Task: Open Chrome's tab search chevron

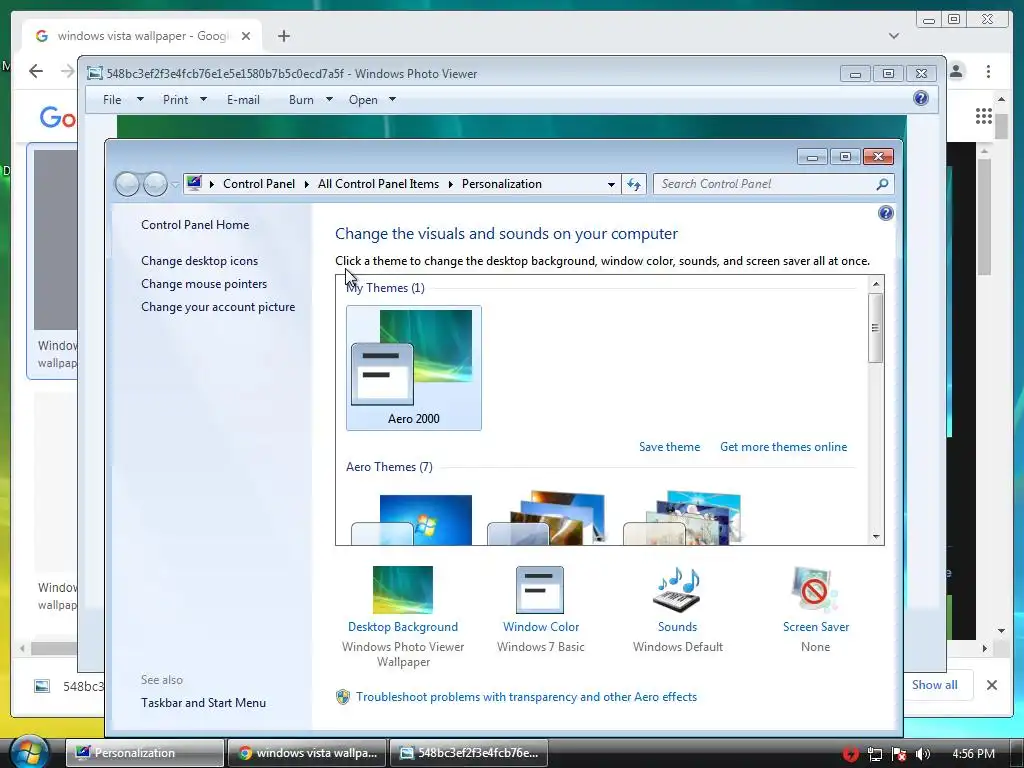Action: 893,36
